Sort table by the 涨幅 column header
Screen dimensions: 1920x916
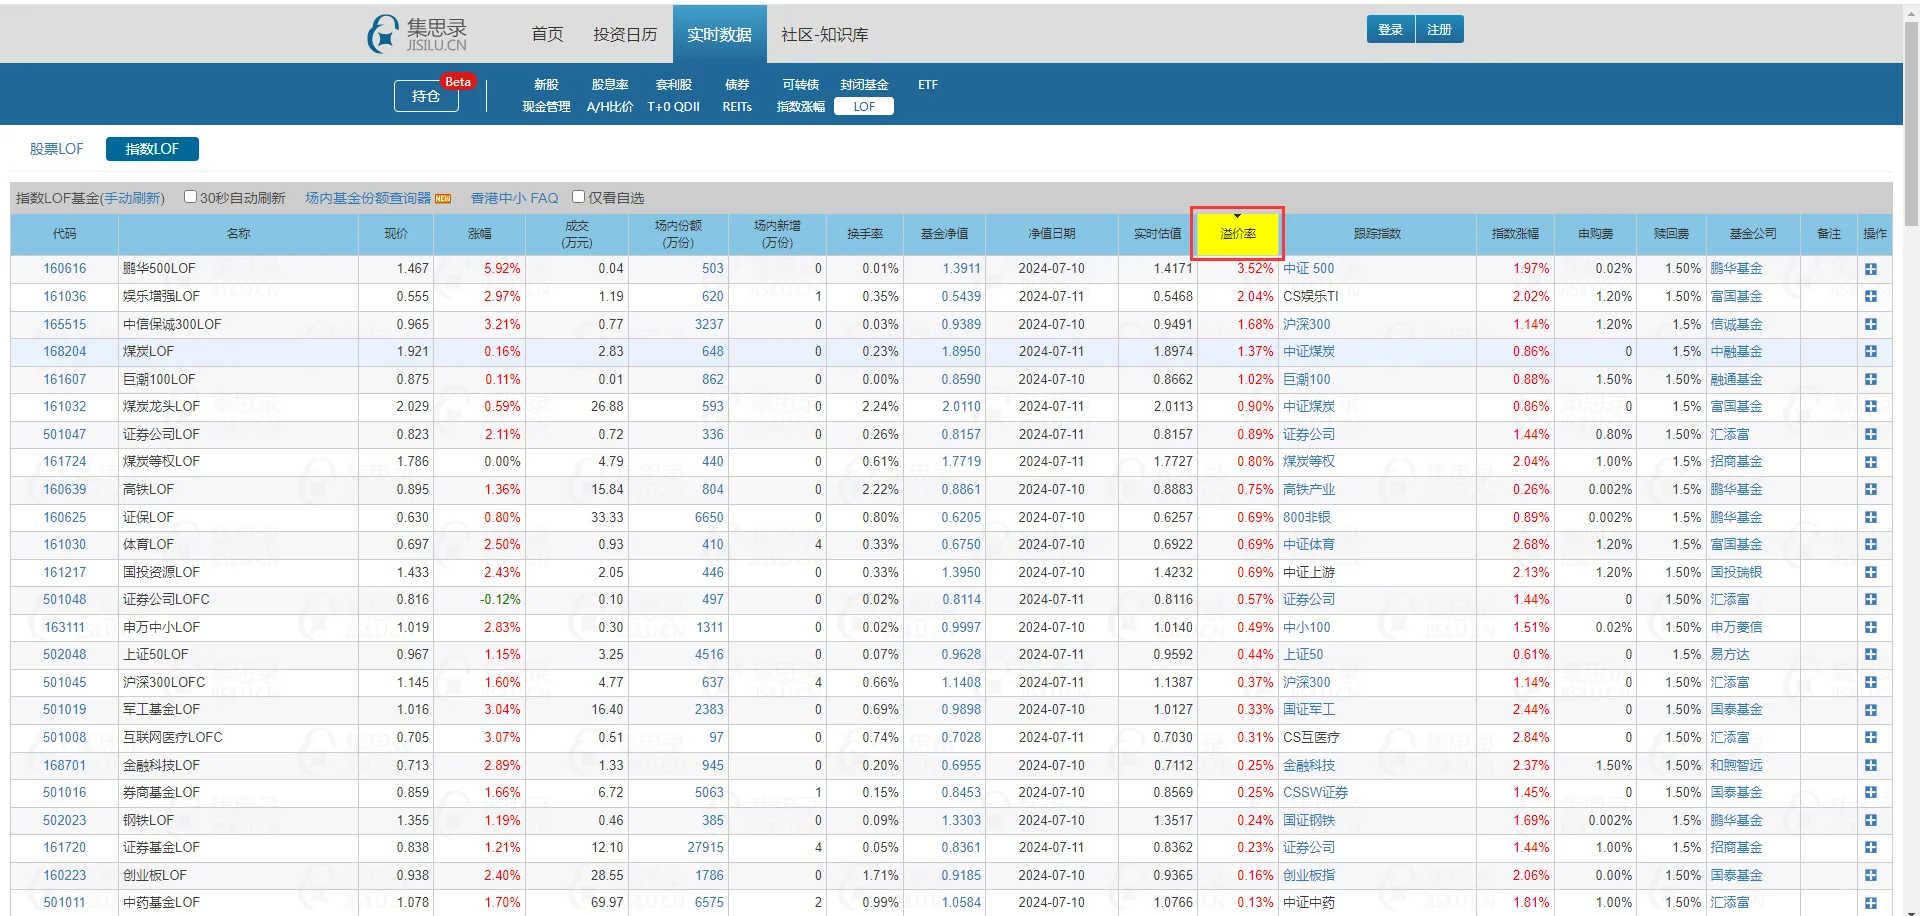click(x=480, y=234)
